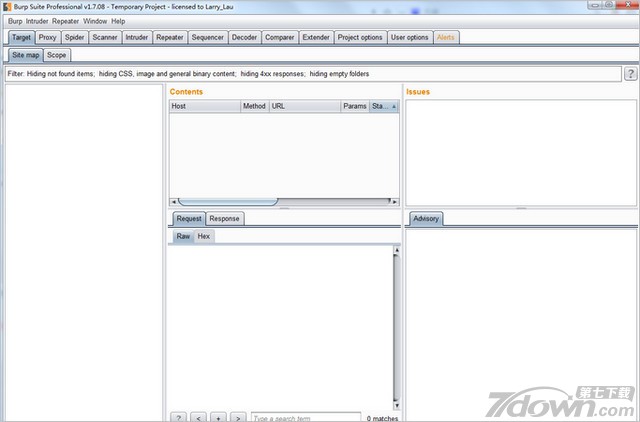Select the Target tab
The width and height of the screenshot is (640, 422).
point(21,38)
